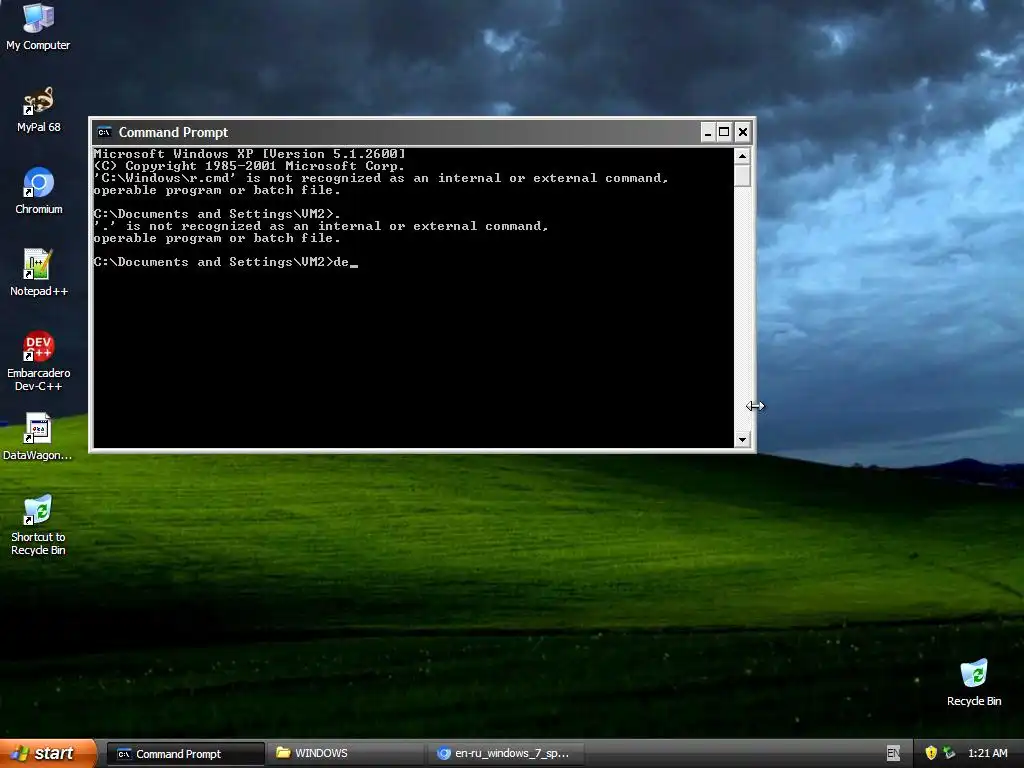Close the Command Prompt window
This screenshot has height=768, width=1024.
[743, 133]
